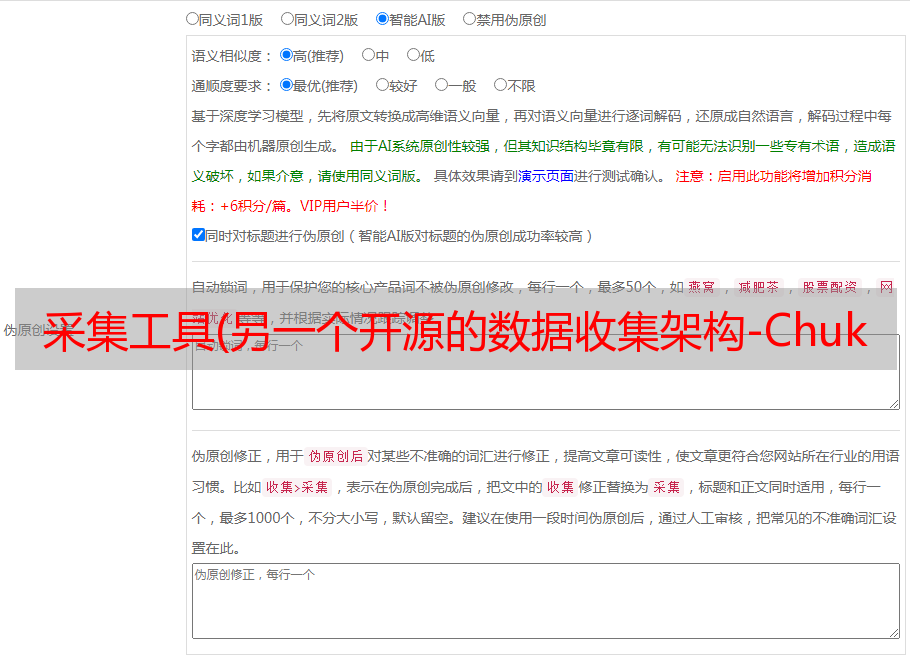Image resolution: width=911 pixels, height=658 pixels.
Task: Grab the 自动锁词 textarea resize handle
Action: 894,404
